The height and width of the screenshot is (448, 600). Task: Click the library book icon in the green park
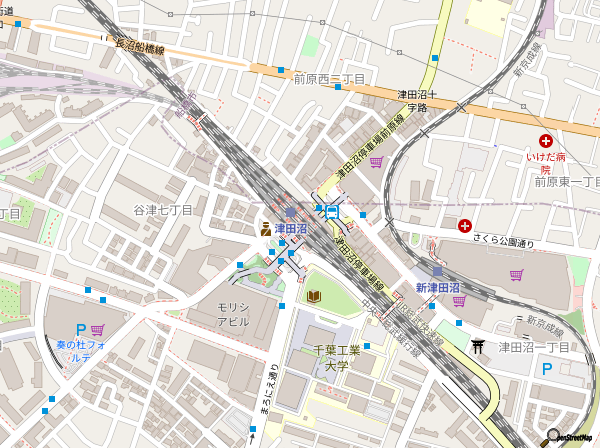[x=314, y=296]
